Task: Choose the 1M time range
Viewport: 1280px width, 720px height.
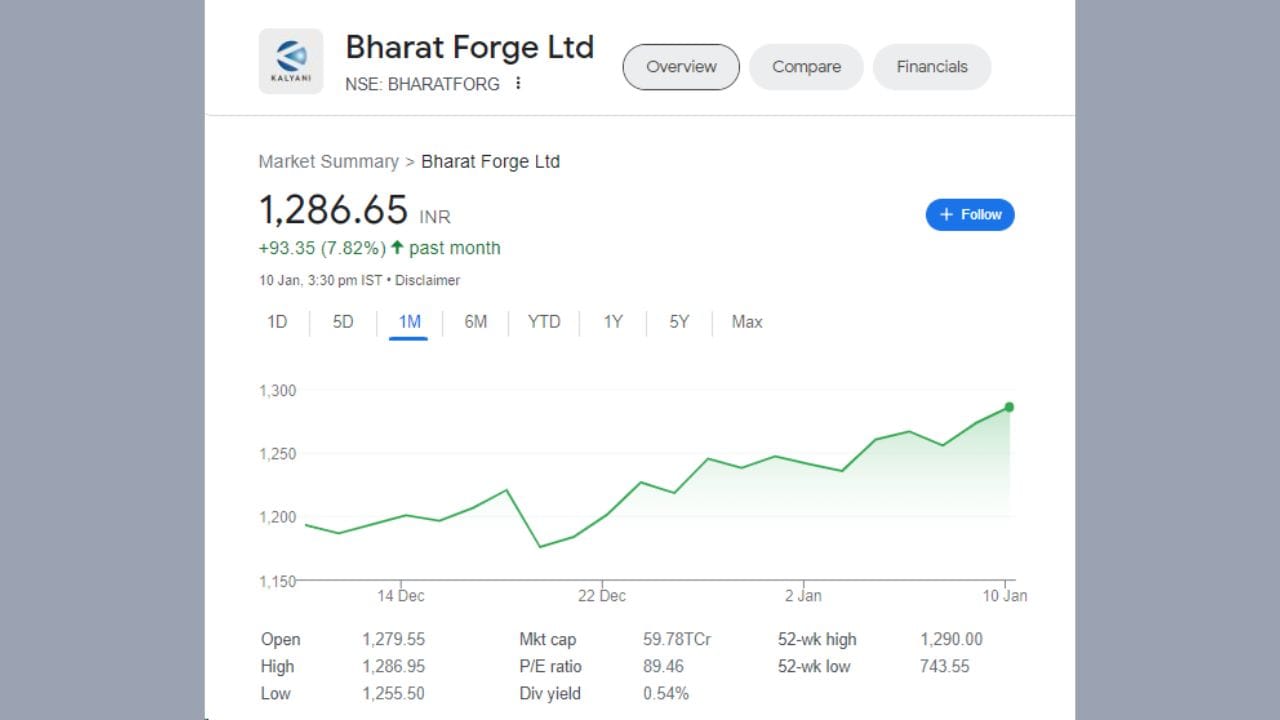Action: pyautogui.click(x=409, y=322)
